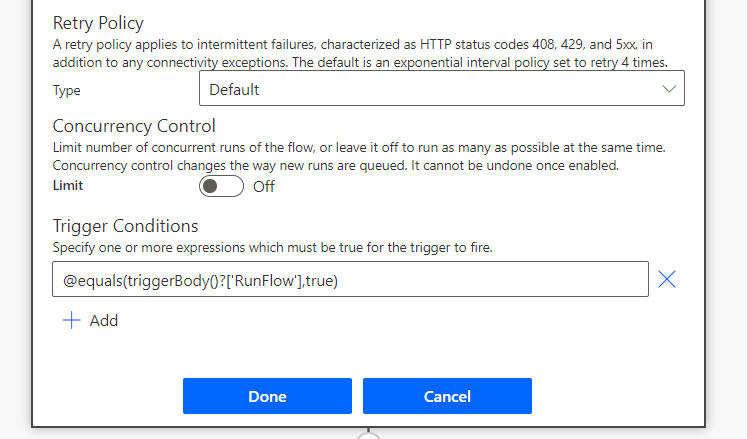Click the 'Specify one or more expressions' text

coord(273,246)
